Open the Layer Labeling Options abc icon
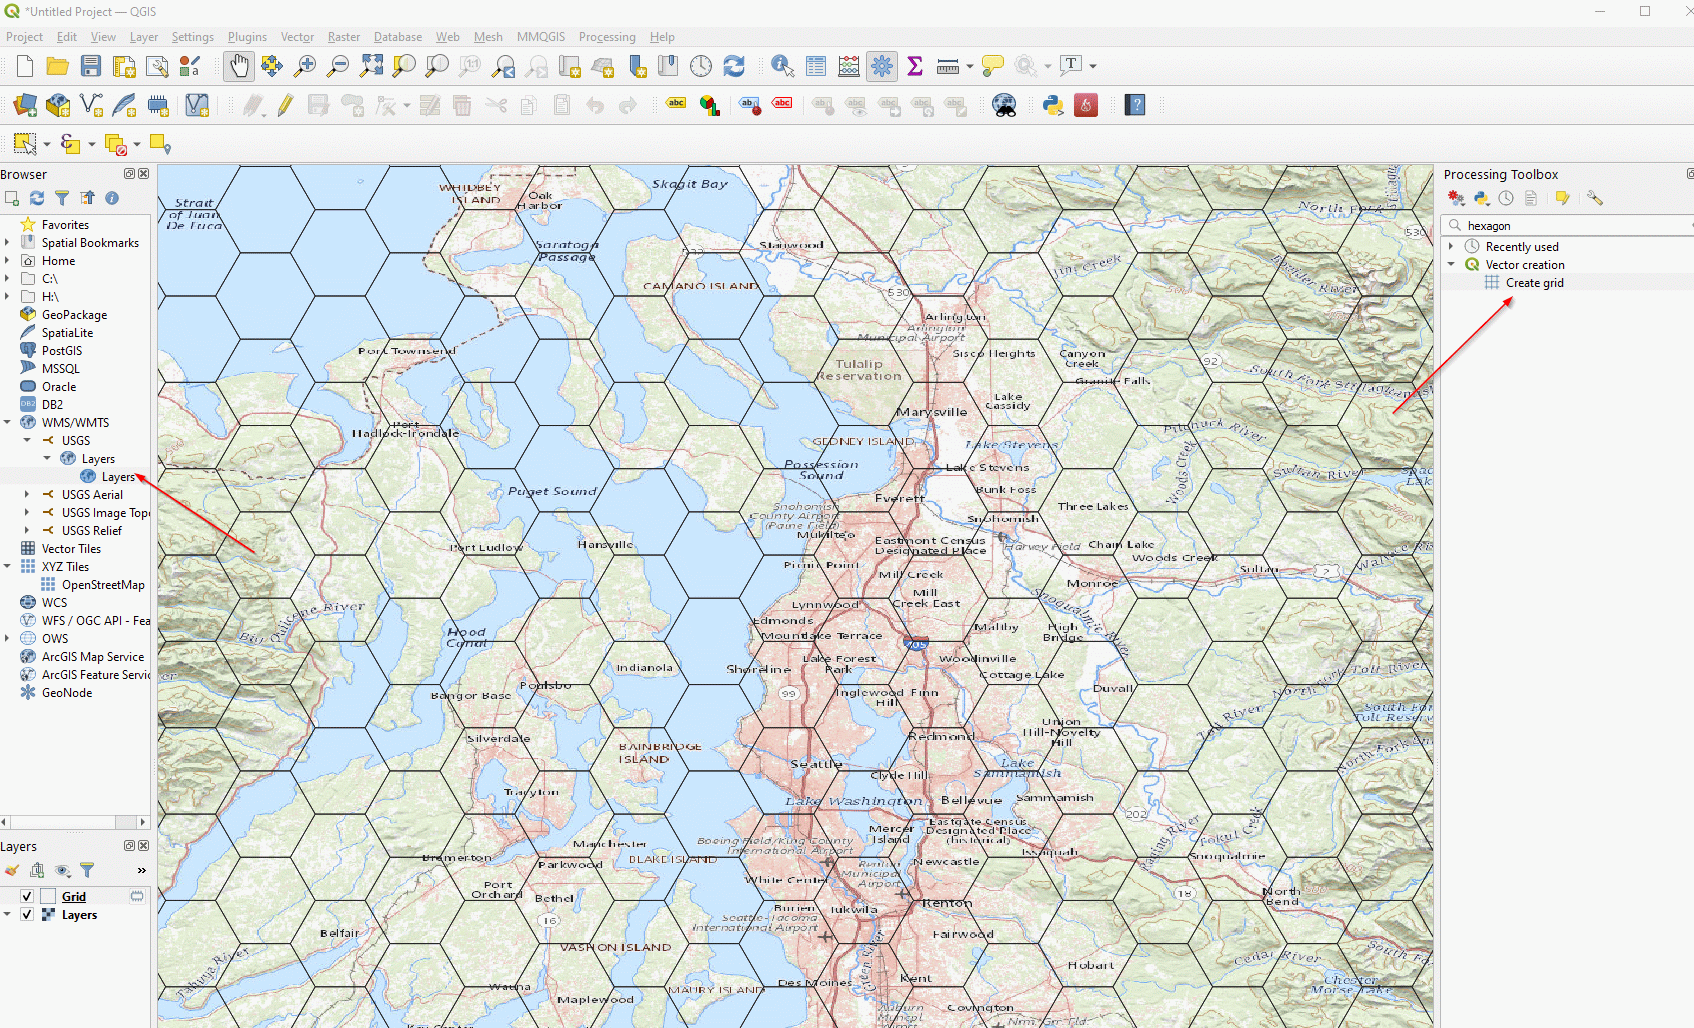 pos(677,104)
